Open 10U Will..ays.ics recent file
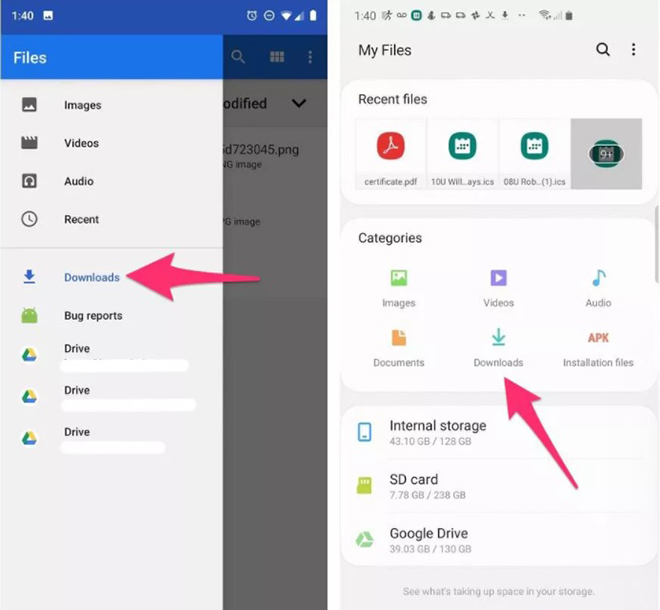 (463, 154)
